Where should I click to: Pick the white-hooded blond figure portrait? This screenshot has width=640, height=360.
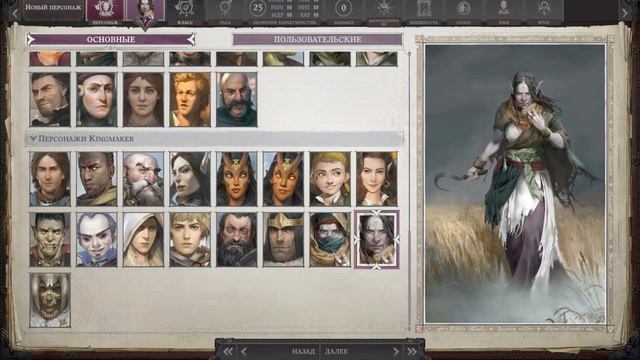coord(143,240)
